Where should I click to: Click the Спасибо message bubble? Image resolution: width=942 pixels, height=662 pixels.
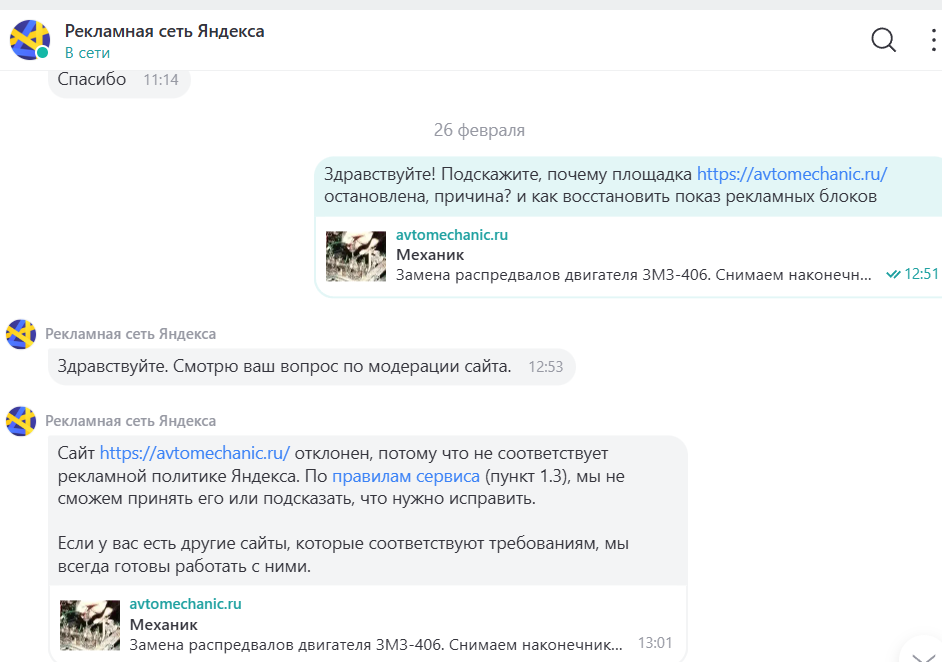coord(119,82)
